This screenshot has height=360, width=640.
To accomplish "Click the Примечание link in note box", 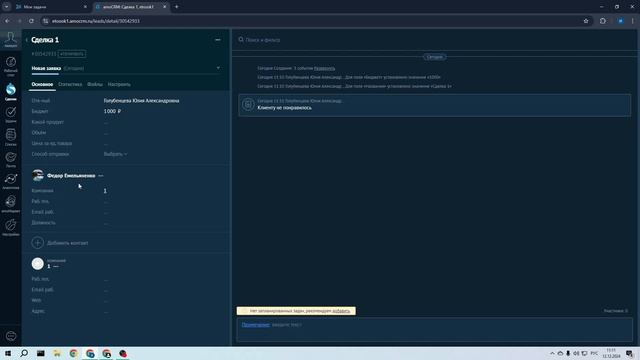I will (256, 325).
